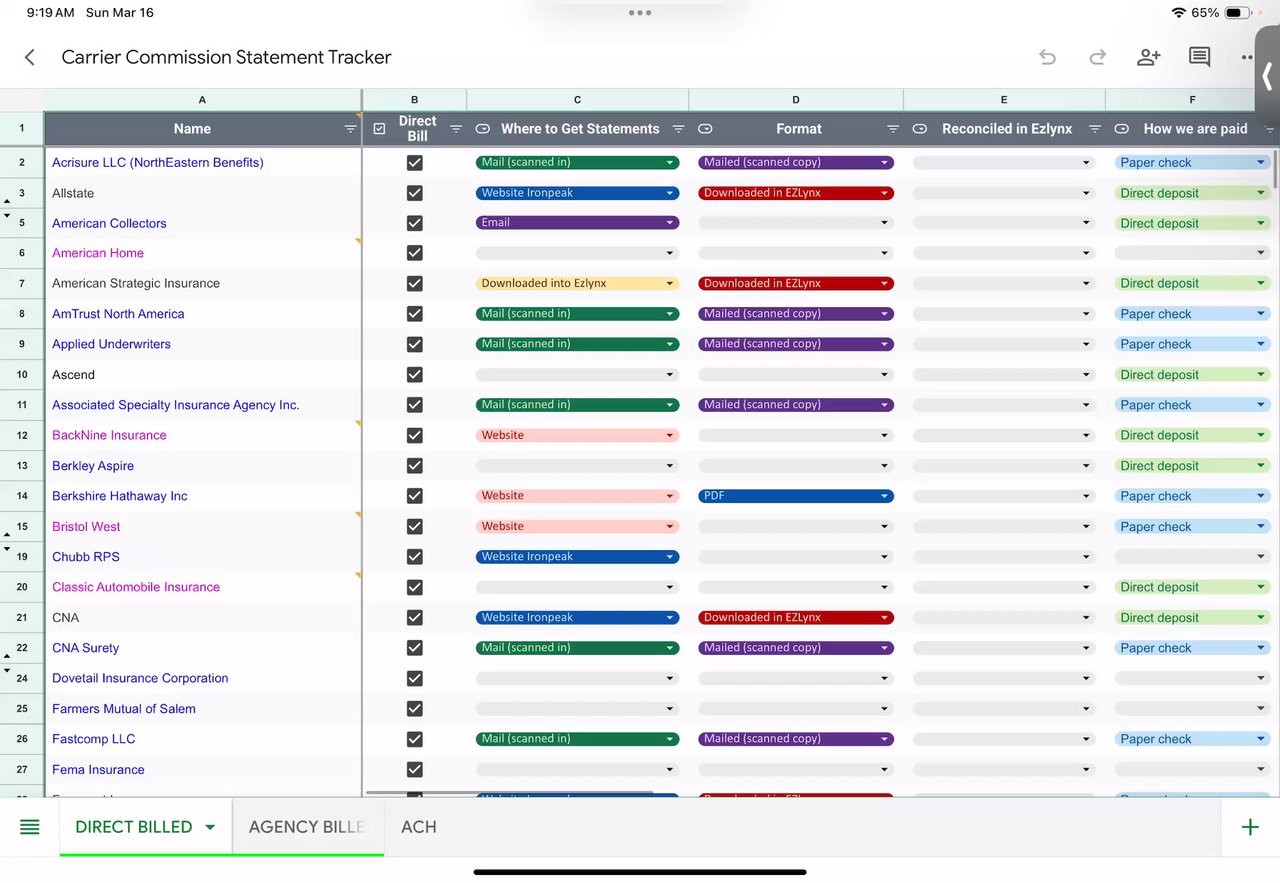Open filter icon on Where to Get Statements header
The width and height of the screenshot is (1280, 883).
[678, 129]
